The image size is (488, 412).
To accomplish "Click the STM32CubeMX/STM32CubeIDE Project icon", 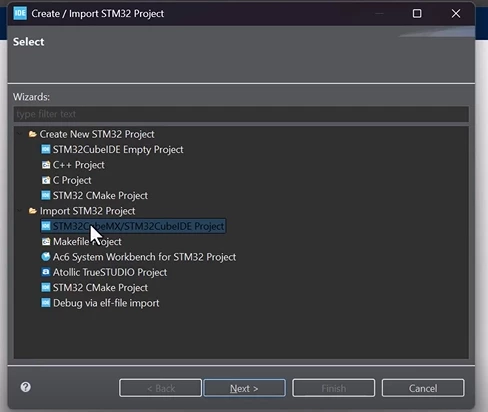I will click(x=46, y=226).
